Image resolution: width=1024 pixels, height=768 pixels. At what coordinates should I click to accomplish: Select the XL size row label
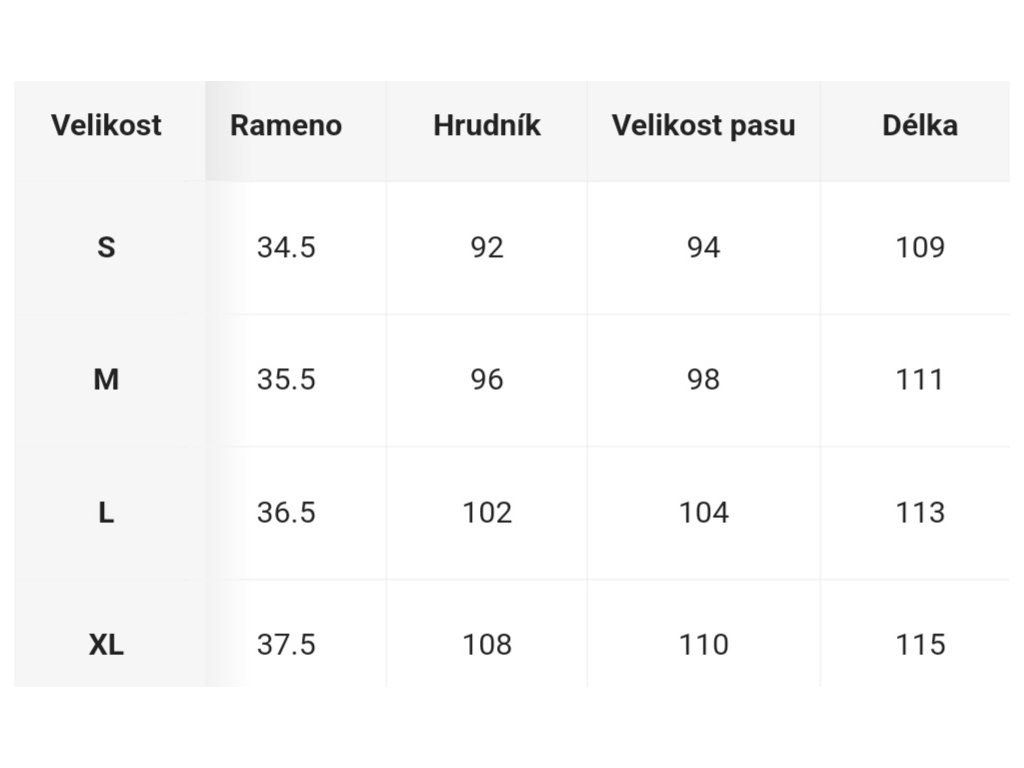(x=106, y=645)
